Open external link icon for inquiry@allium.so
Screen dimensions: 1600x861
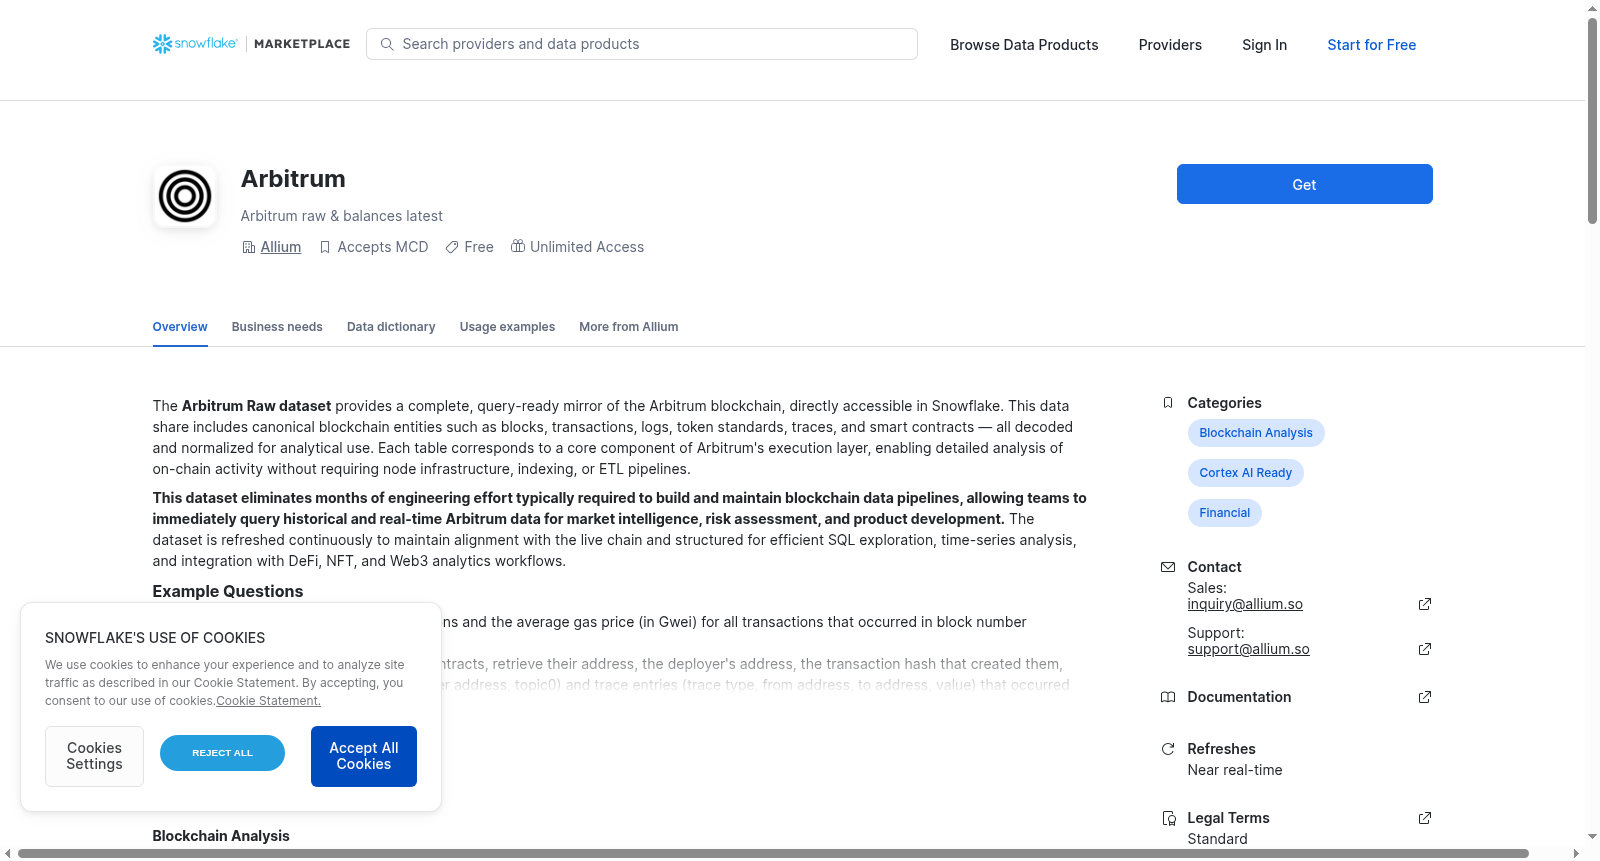(1425, 604)
